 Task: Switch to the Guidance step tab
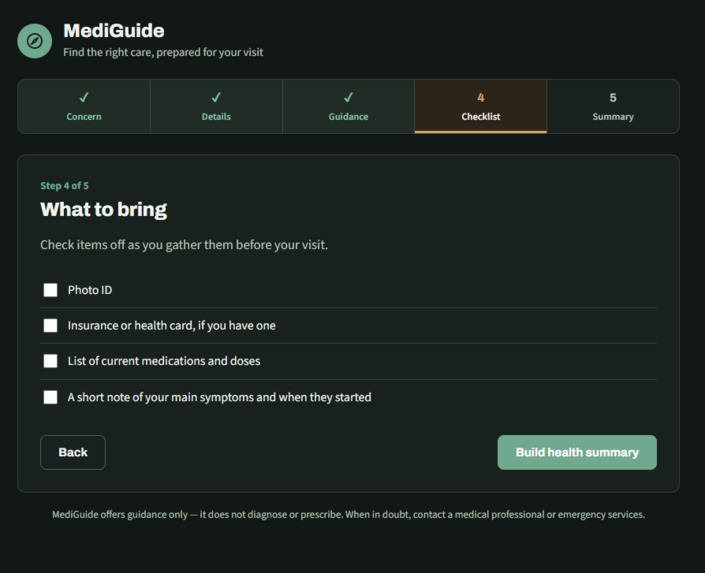(x=348, y=107)
